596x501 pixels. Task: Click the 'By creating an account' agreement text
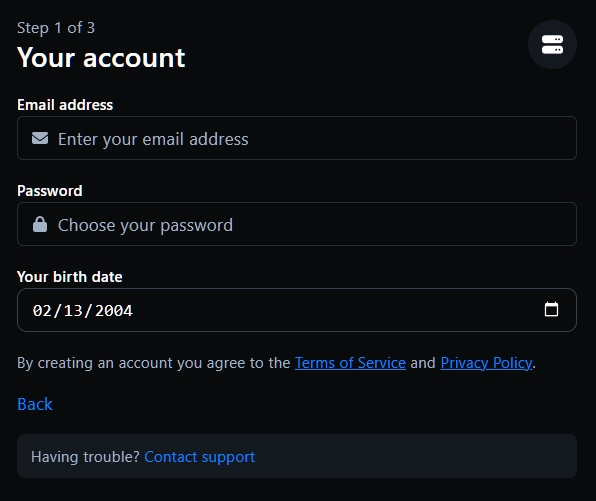[x=154, y=363]
